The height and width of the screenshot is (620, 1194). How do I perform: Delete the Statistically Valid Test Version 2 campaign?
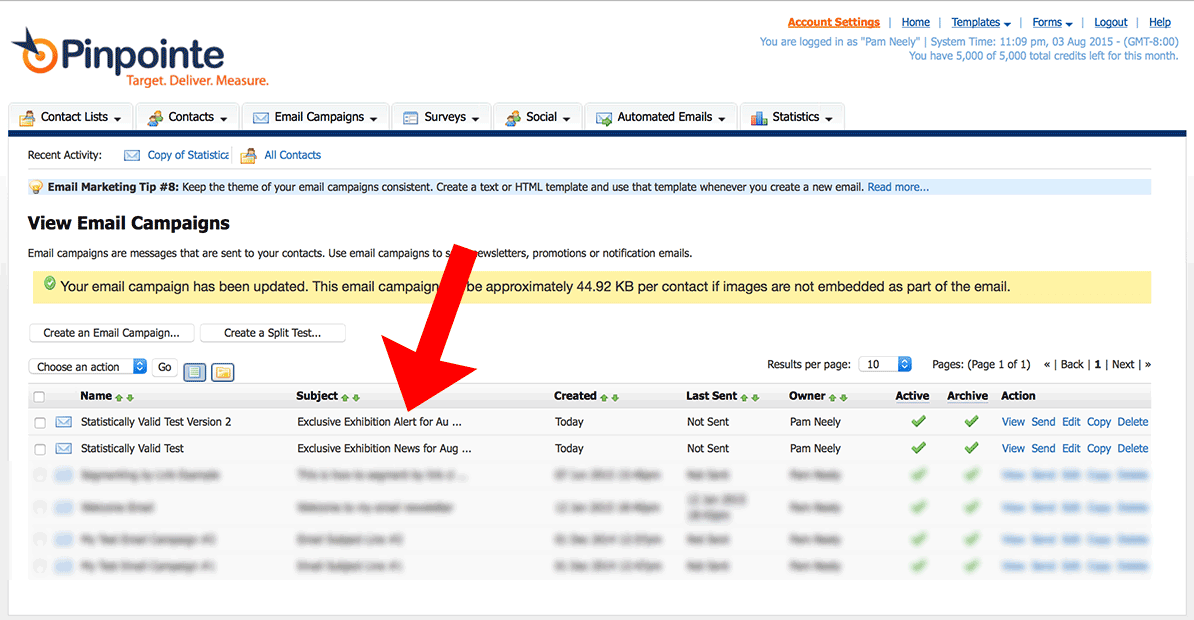1132,421
